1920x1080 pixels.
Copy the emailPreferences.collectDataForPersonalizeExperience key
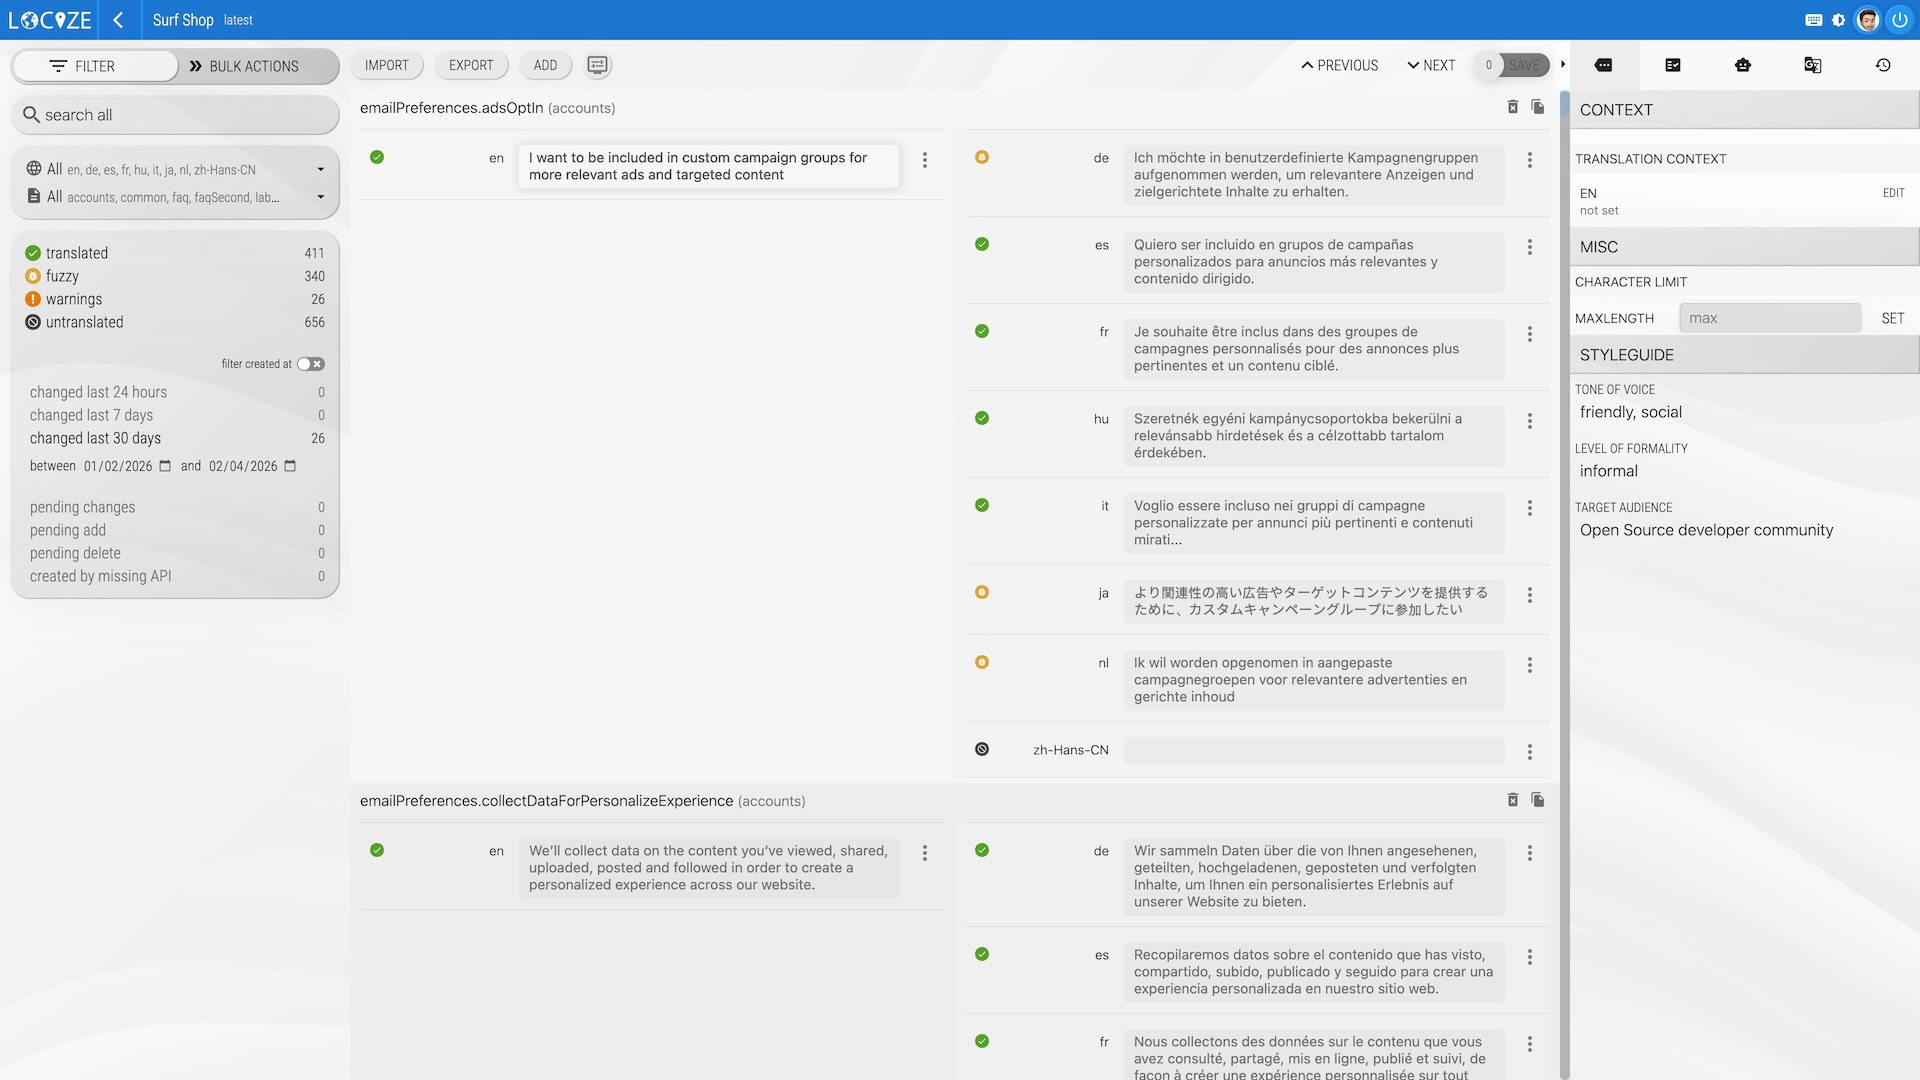tap(1538, 800)
